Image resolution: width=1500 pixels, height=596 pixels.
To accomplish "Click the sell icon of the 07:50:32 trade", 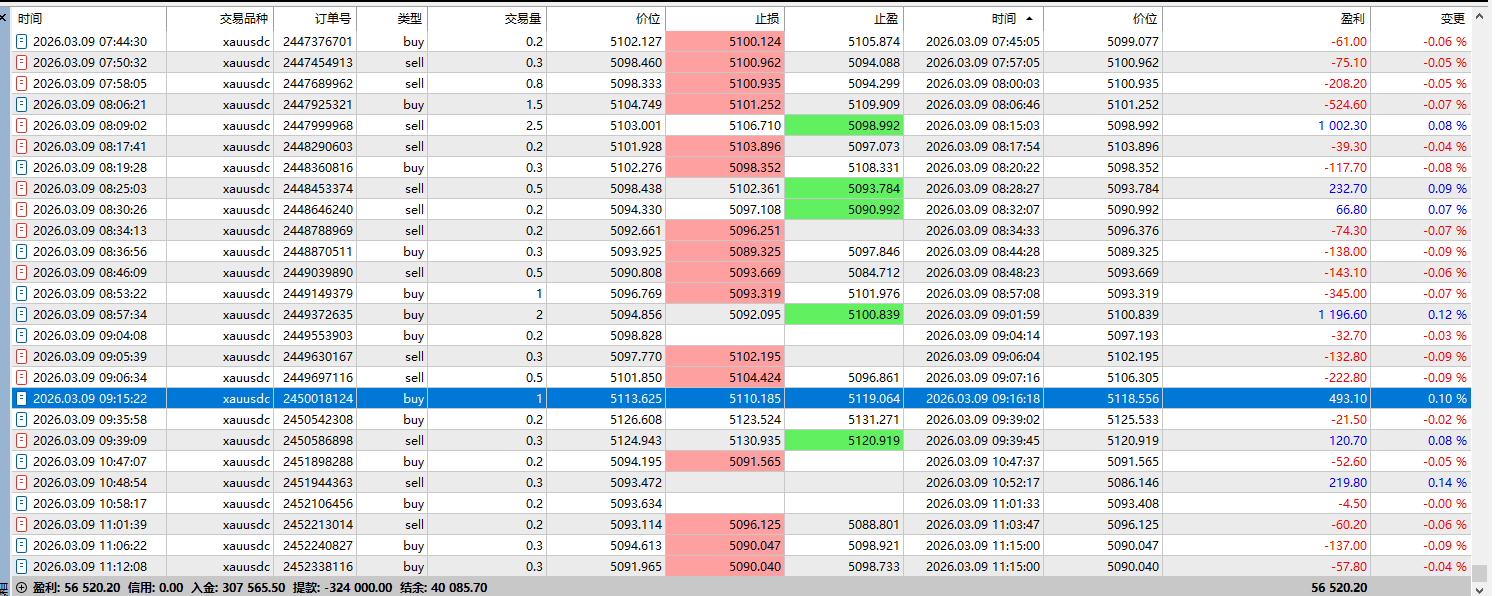I will click(22, 62).
